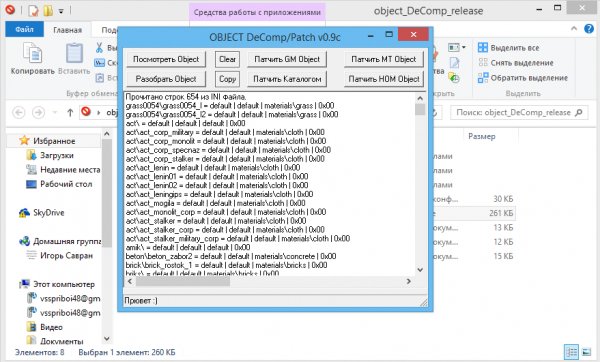Click the Разобрать Object button
The image size is (600, 362).
tap(166, 79)
